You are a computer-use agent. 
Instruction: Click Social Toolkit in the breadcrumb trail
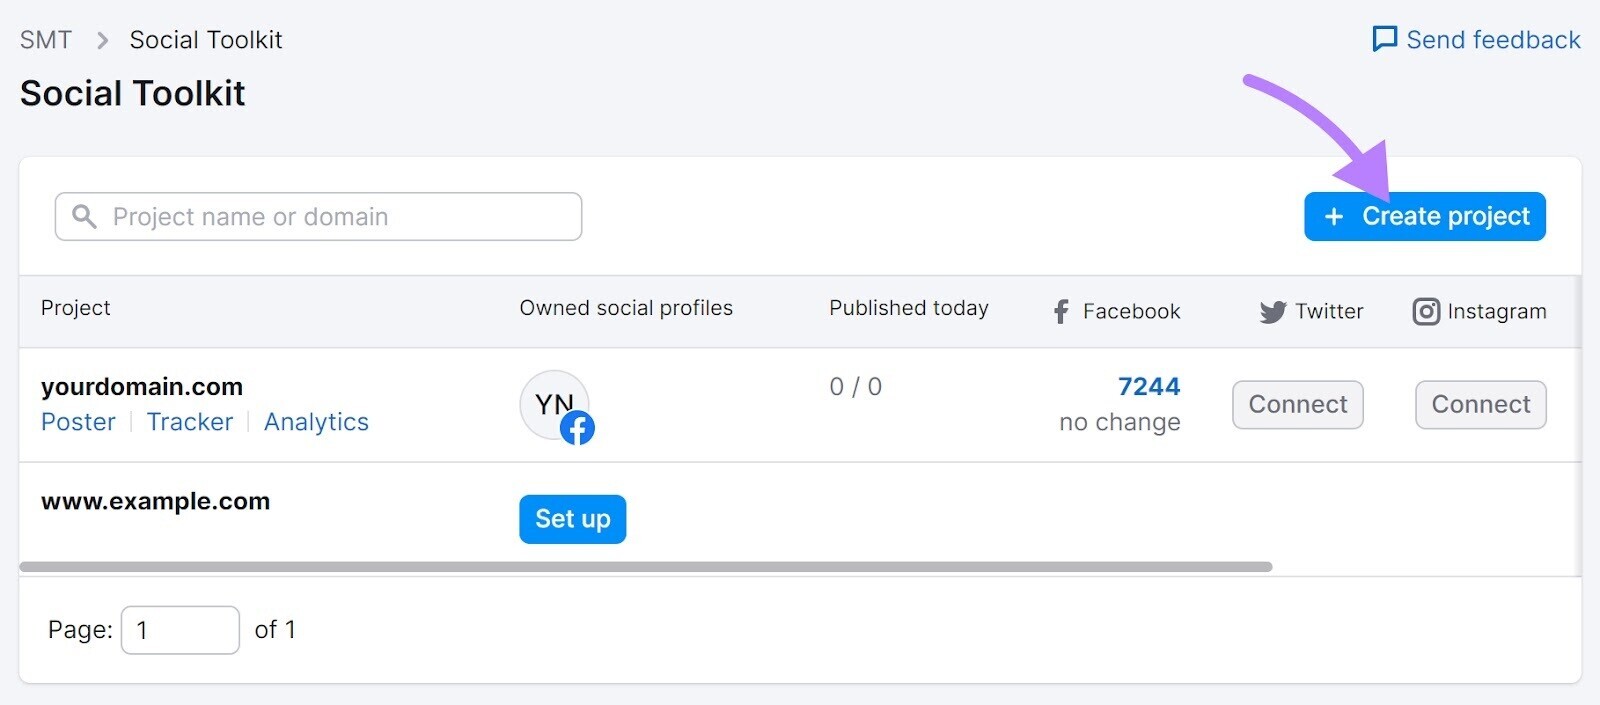click(x=205, y=39)
